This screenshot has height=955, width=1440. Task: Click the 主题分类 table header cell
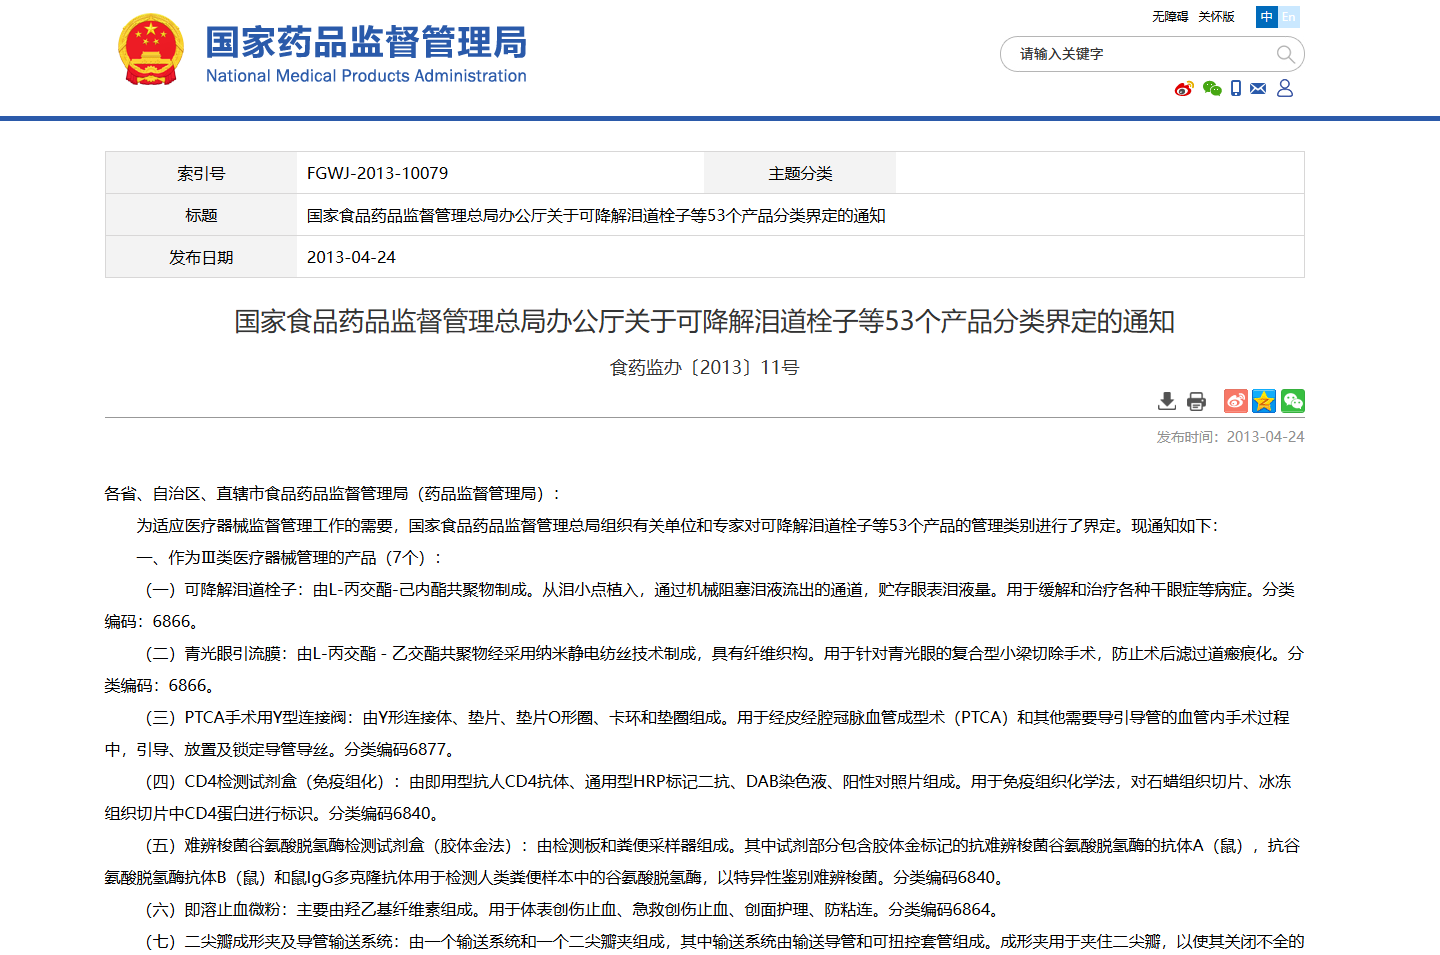(x=800, y=173)
